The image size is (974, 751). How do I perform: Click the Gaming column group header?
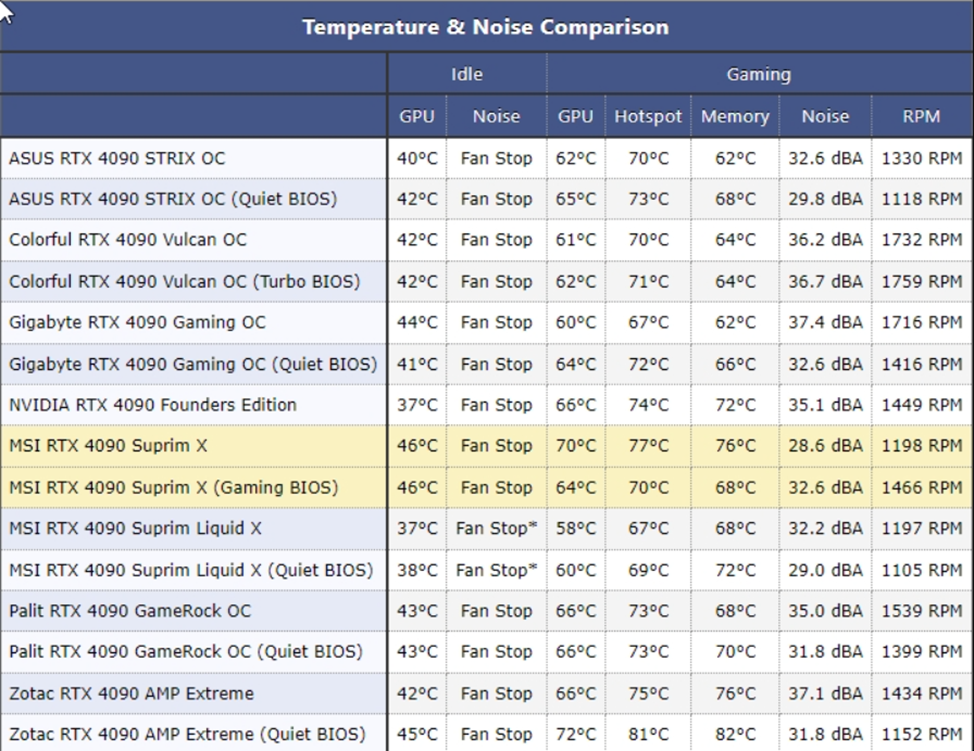(x=758, y=74)
